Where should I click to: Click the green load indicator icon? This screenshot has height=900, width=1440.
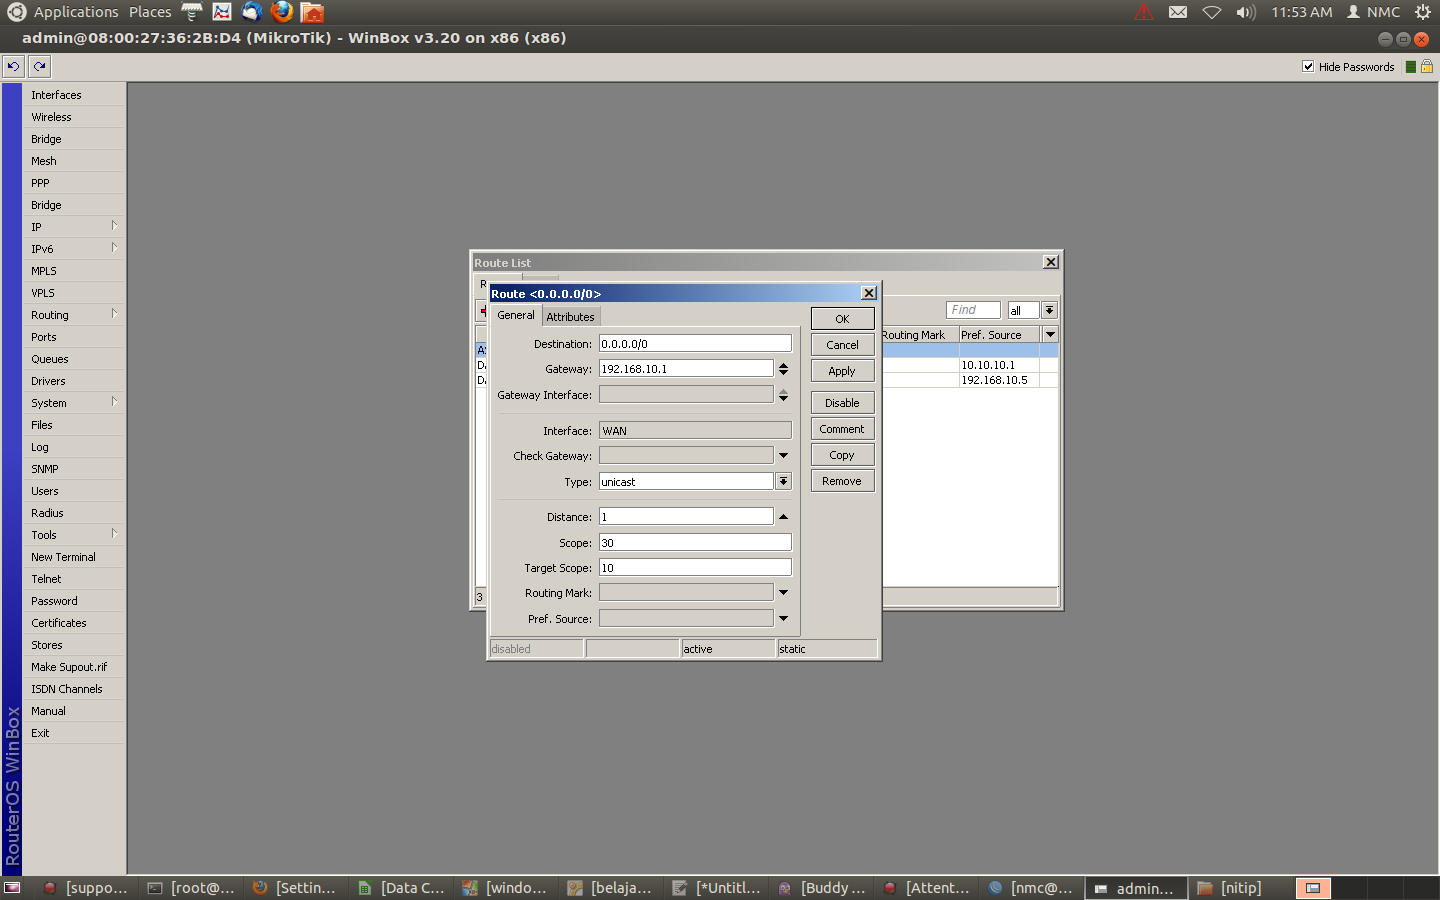pos(1411,67)
